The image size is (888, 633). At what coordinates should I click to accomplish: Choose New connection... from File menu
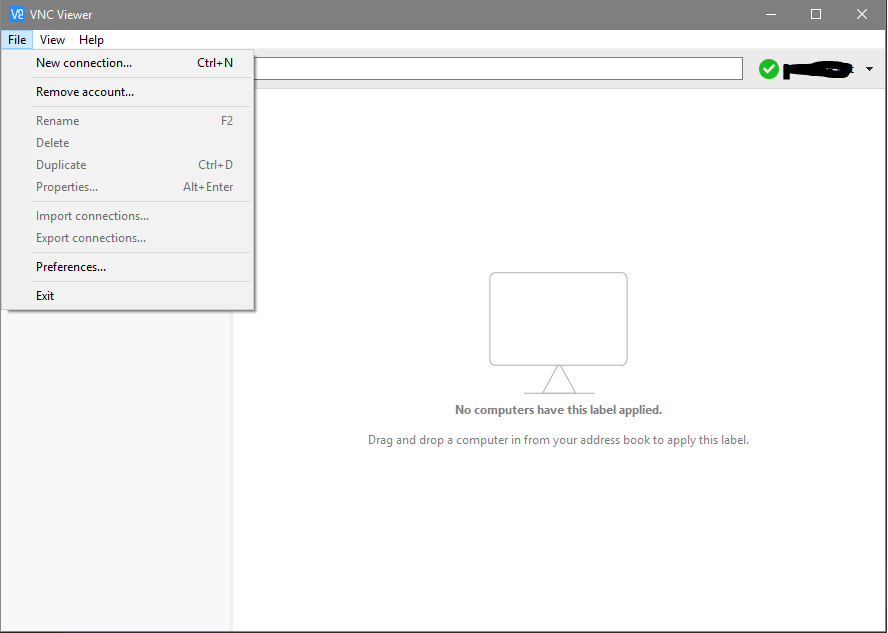[128, 63]
